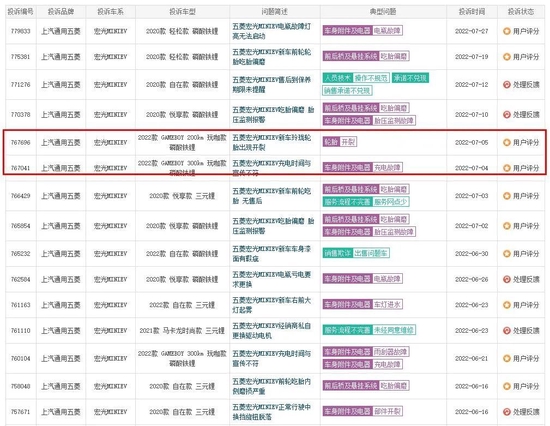Click the 用户评分 status icon for complaint 765232

[507, 253]
